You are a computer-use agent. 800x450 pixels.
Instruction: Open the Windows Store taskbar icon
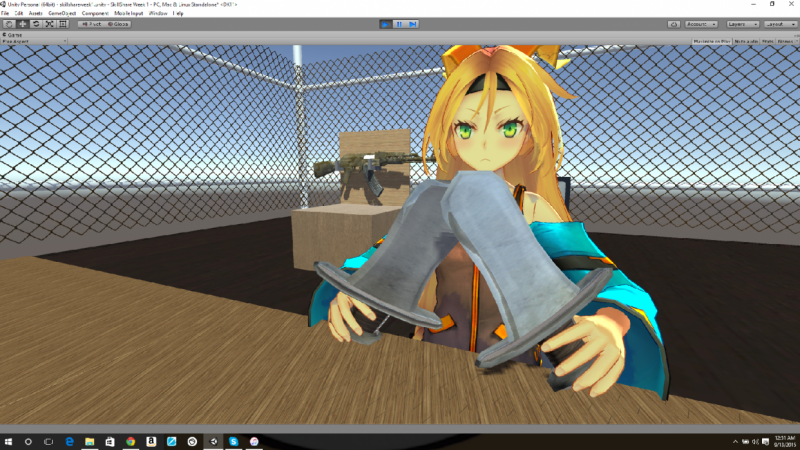pyautogui.click(x=110, y=442)
